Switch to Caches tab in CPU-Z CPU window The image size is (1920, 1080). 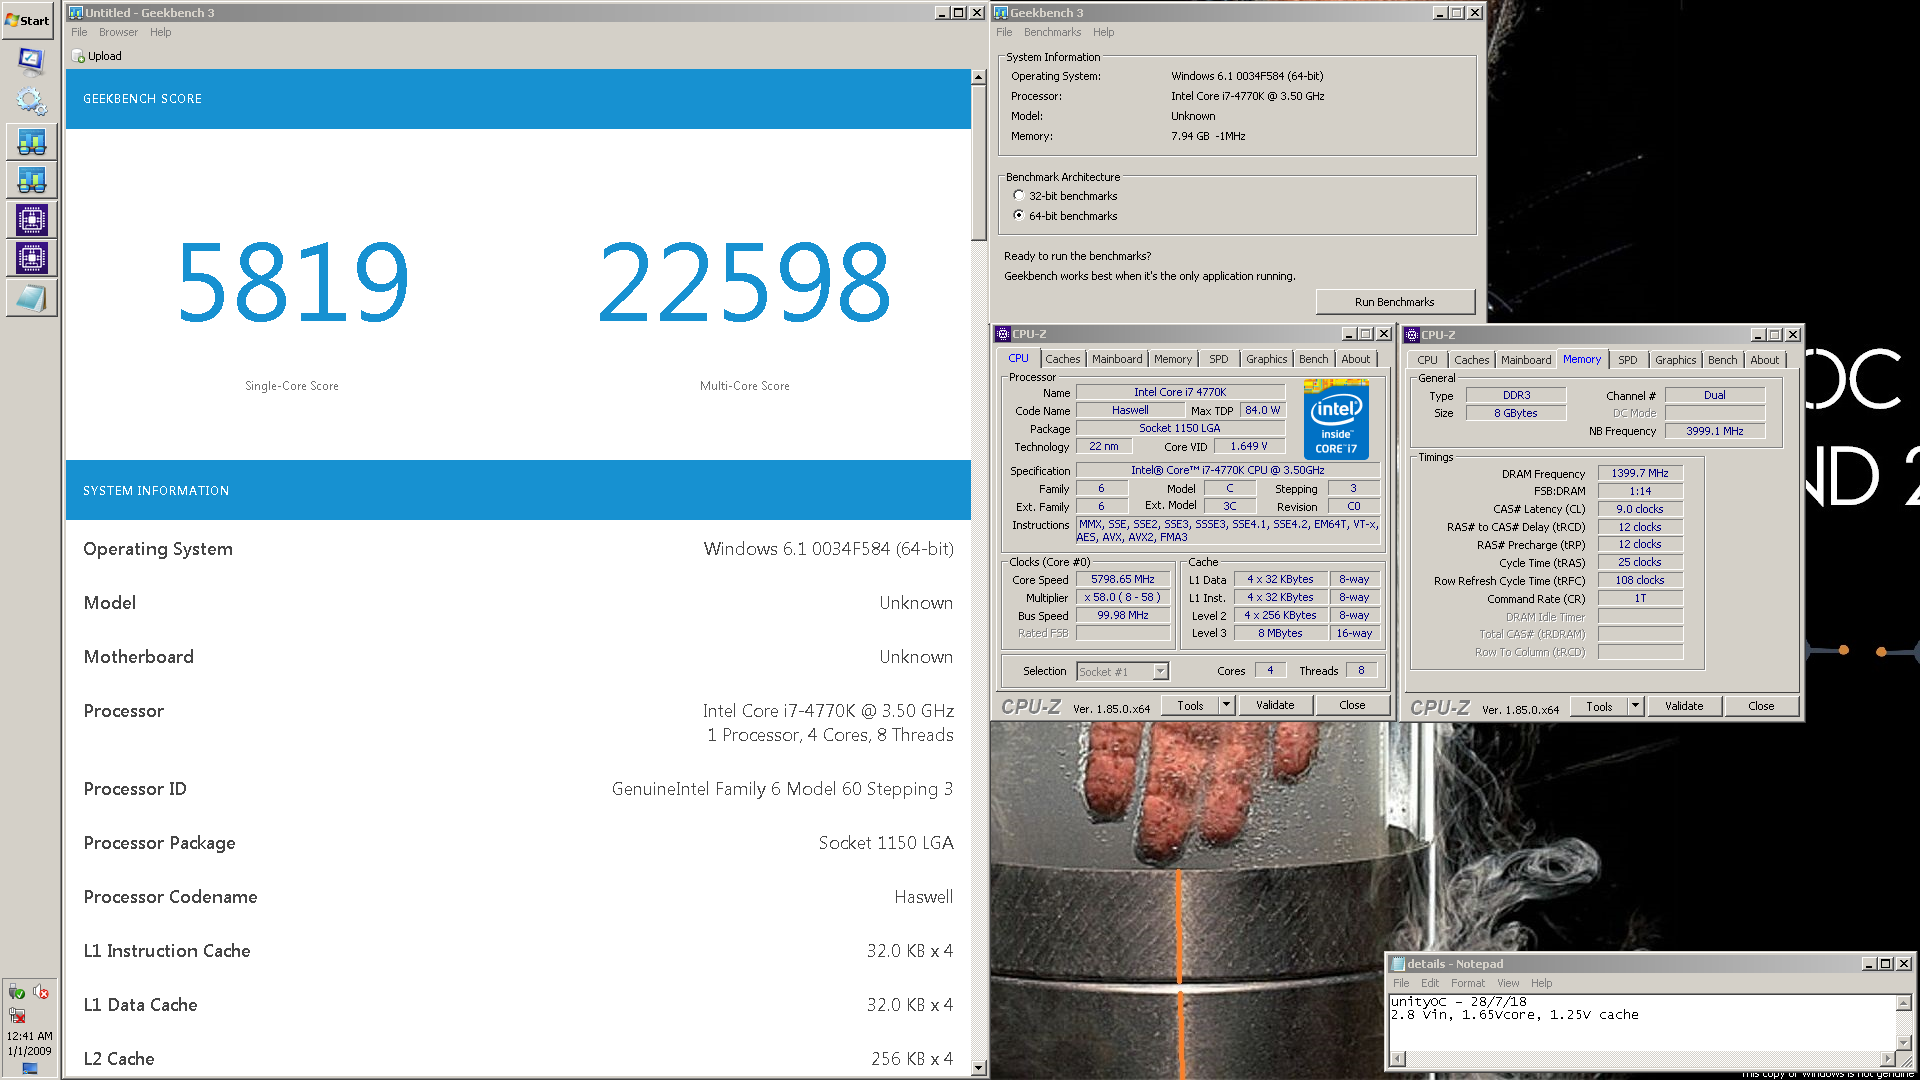(x=1062, y=359)
